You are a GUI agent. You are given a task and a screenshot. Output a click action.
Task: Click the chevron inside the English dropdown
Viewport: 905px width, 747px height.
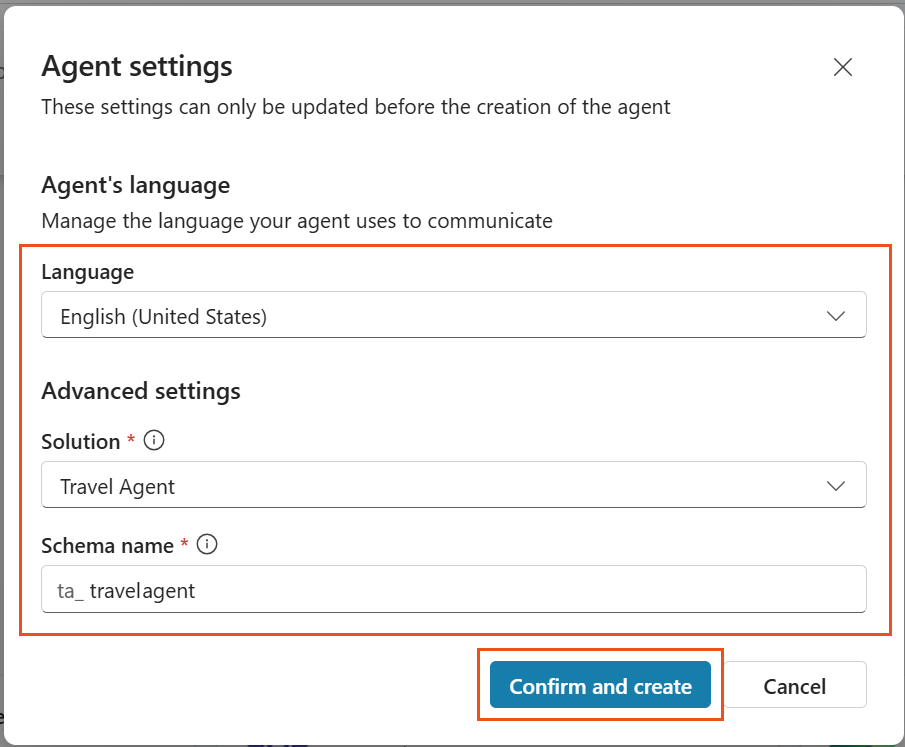click(836, 314)
